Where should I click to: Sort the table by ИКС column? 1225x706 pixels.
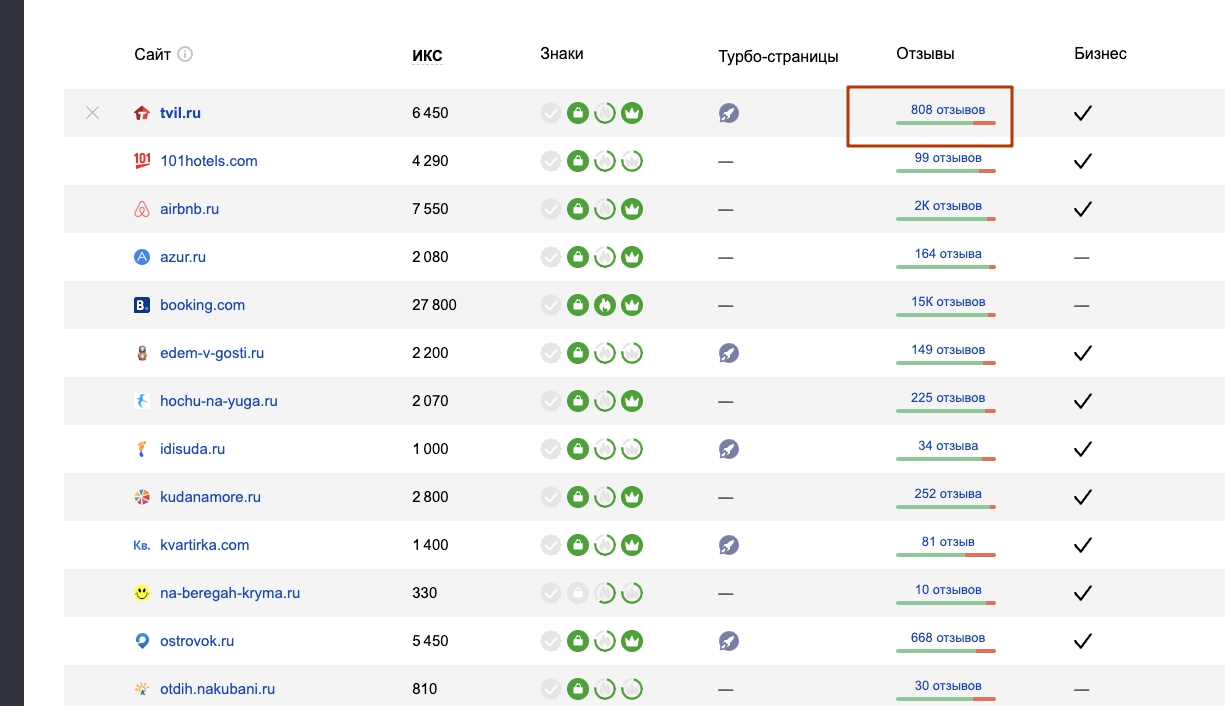pyautogui.click(x=427, y=55)
